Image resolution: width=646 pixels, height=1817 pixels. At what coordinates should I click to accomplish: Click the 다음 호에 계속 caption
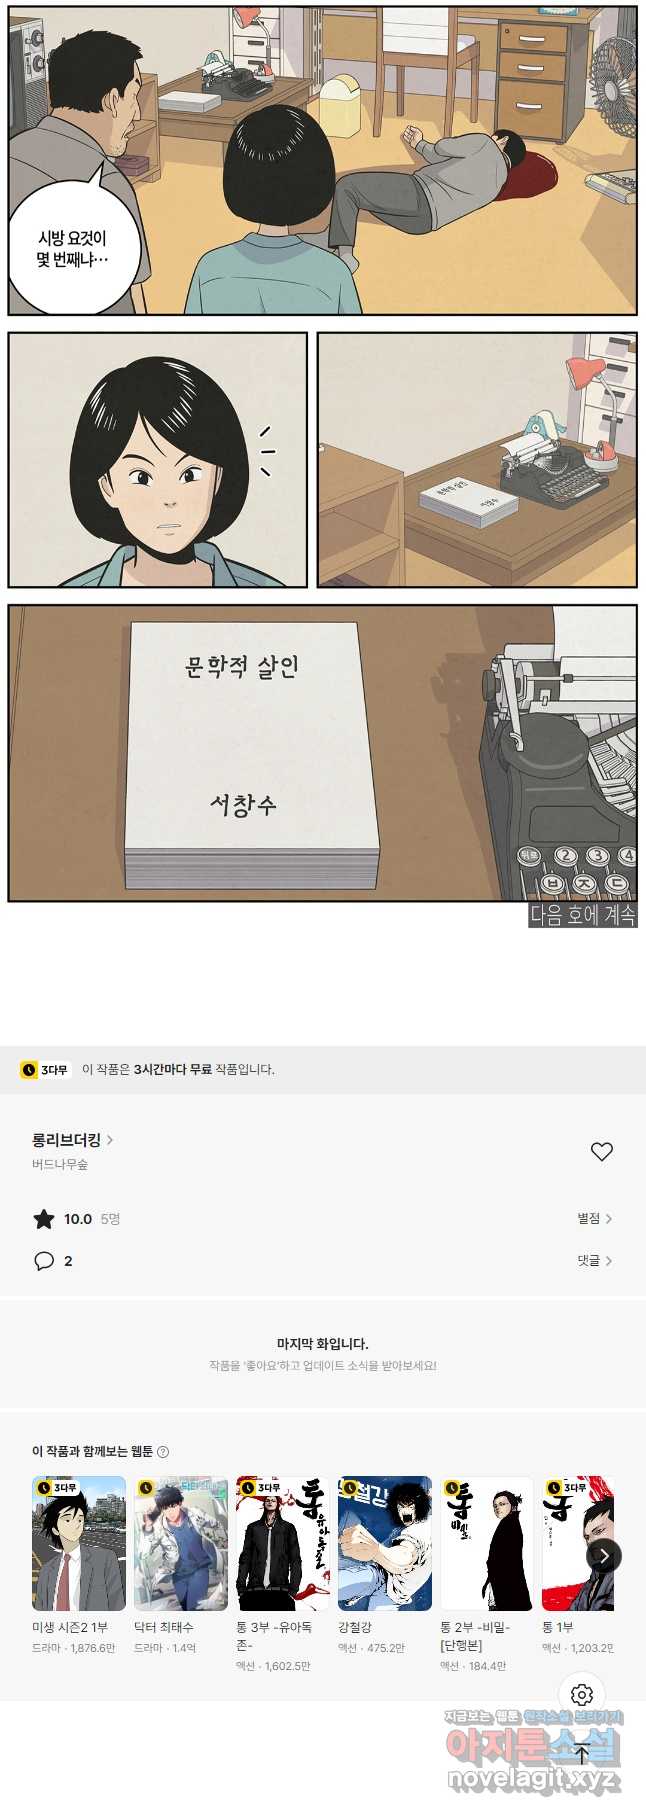[x=583, y=914]
